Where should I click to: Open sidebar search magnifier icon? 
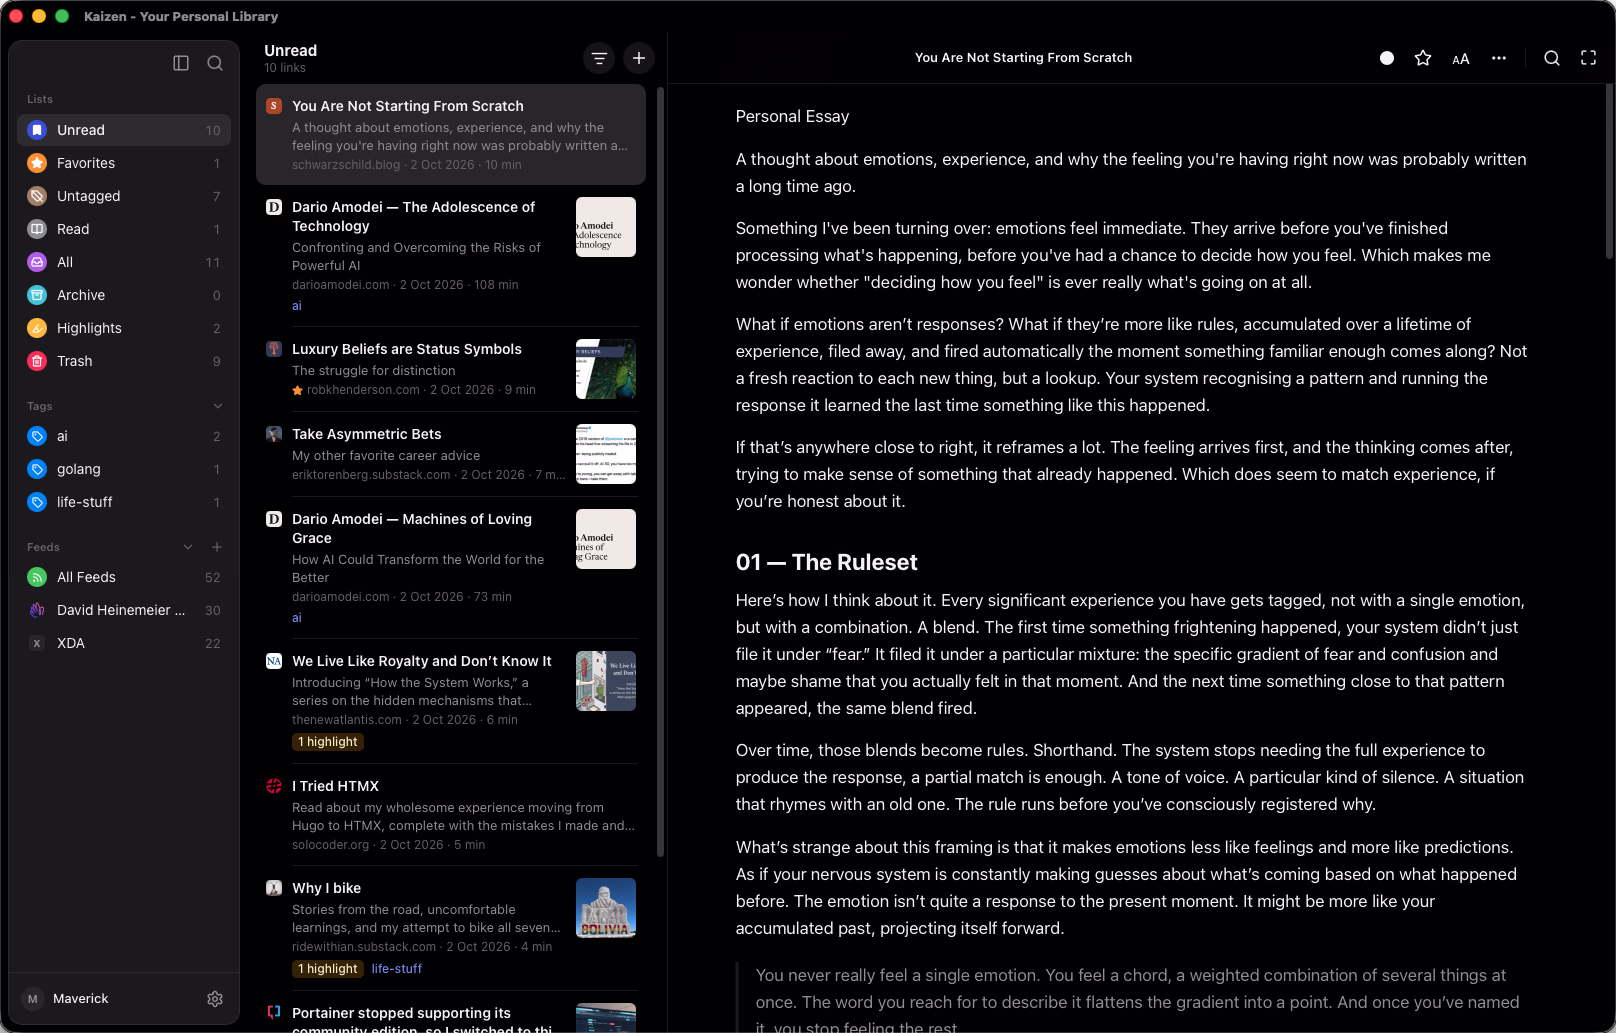coord(215,63)
